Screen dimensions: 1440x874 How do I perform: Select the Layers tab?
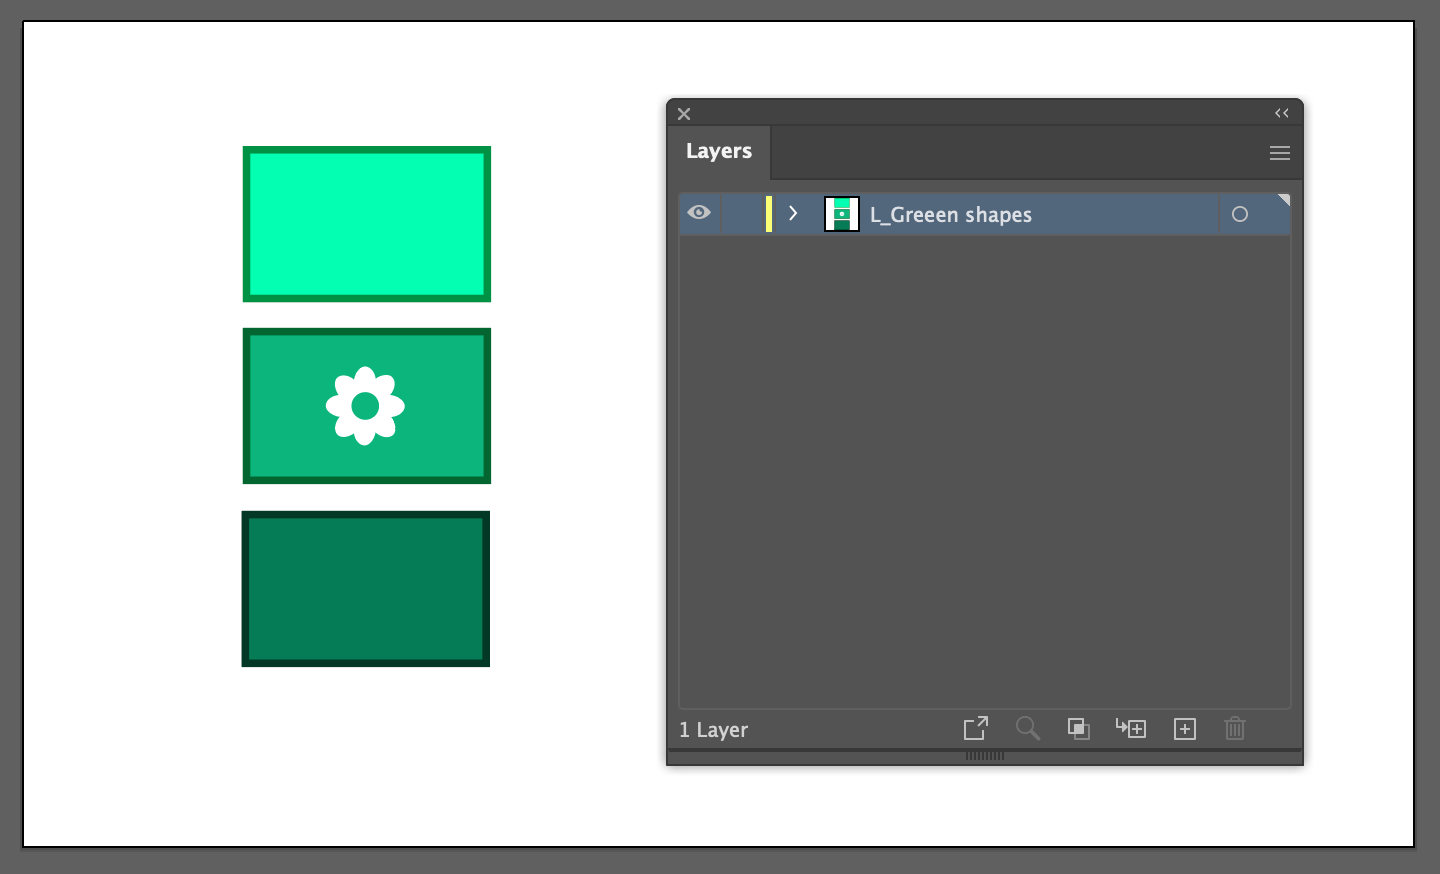coord(719,151)
